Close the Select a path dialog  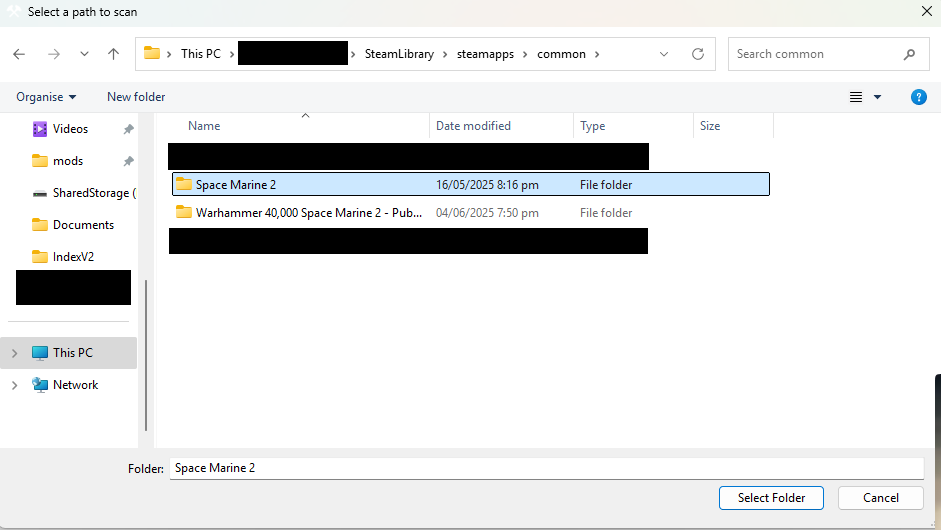927,11
